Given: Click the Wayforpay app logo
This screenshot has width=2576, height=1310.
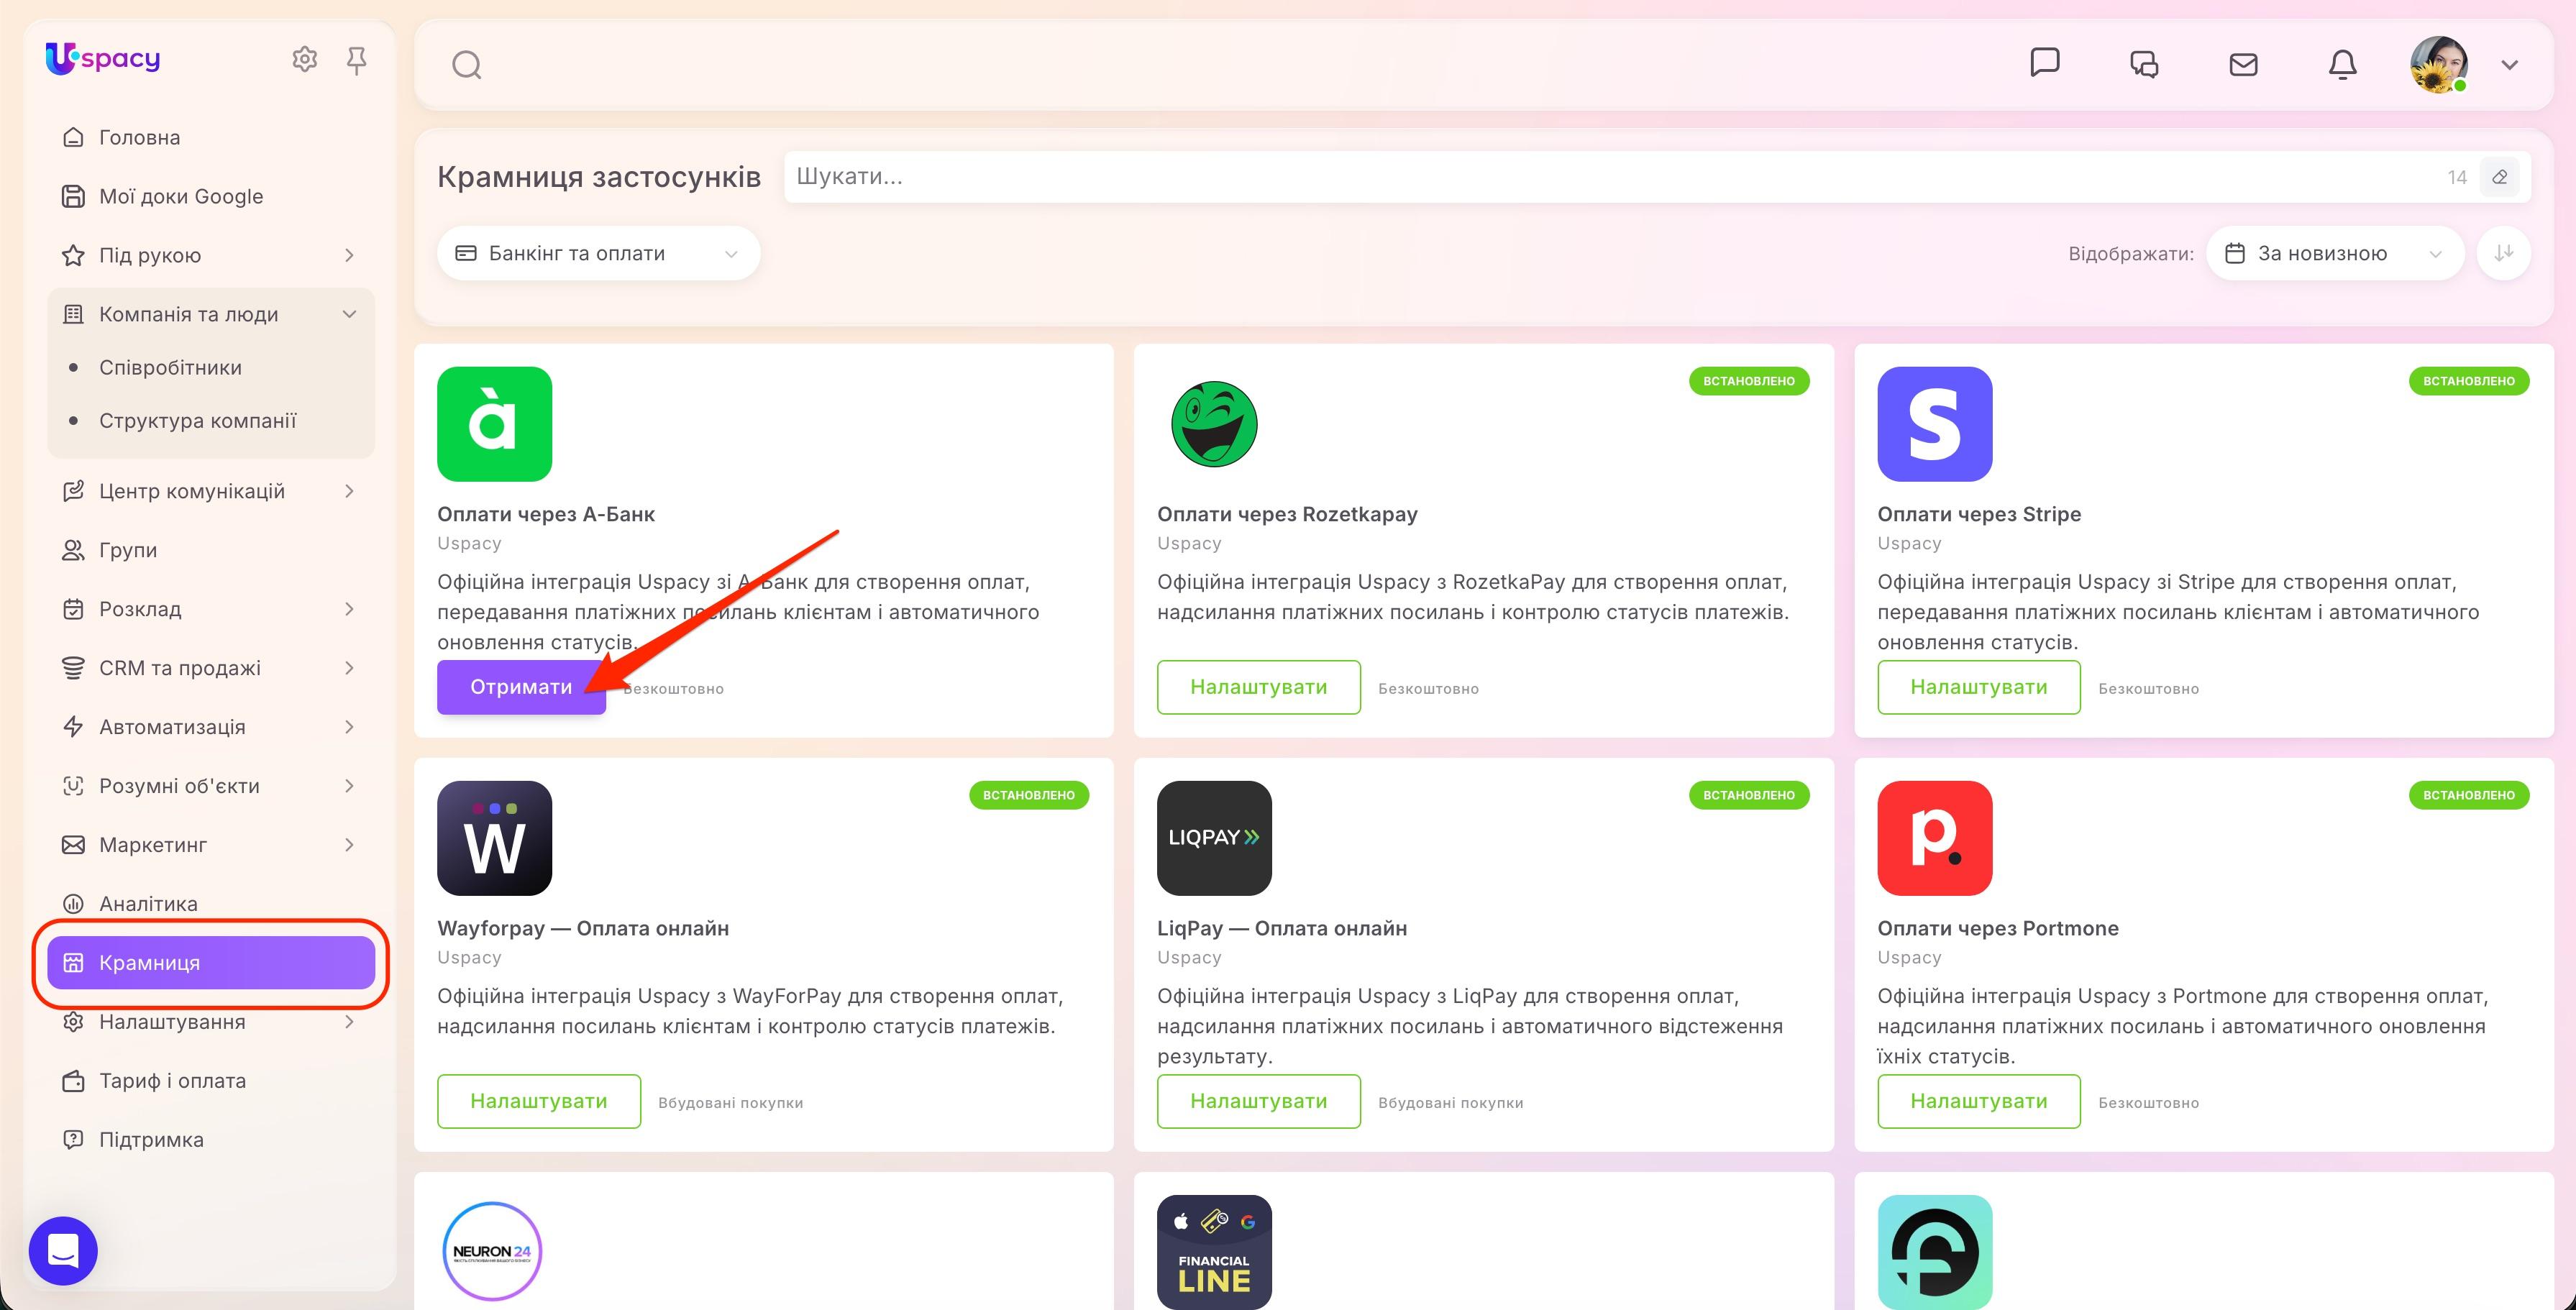Looking at the screenshot, I should pos(494,838).
